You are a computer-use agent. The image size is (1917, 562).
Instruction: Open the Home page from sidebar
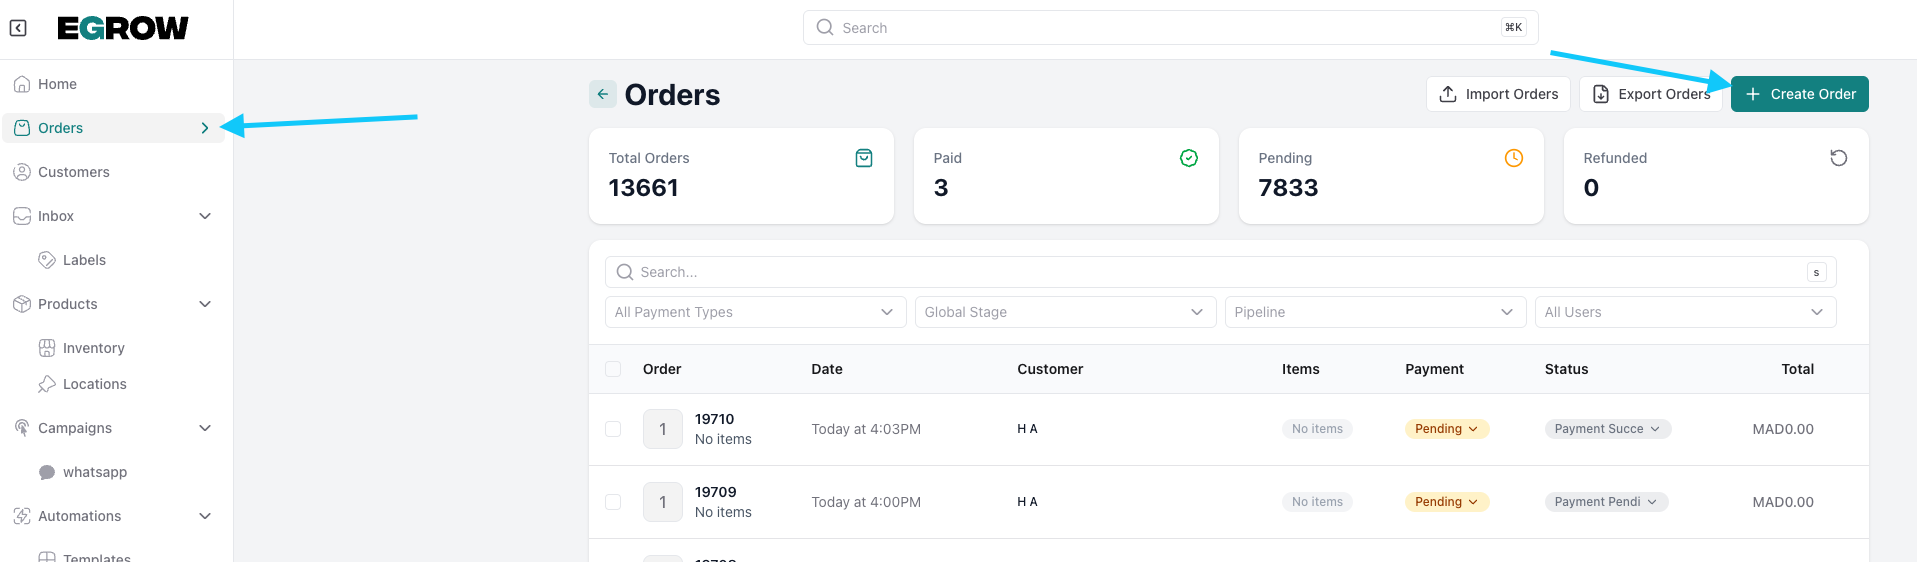click(57, 84)
